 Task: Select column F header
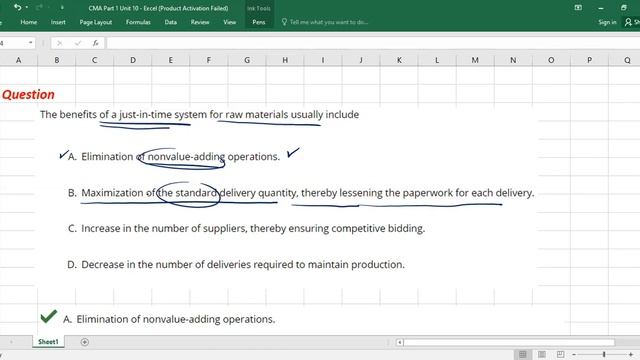coord(209,60)
